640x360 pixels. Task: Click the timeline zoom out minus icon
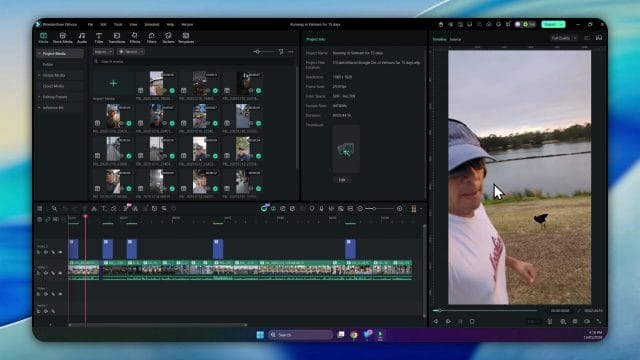360,209
